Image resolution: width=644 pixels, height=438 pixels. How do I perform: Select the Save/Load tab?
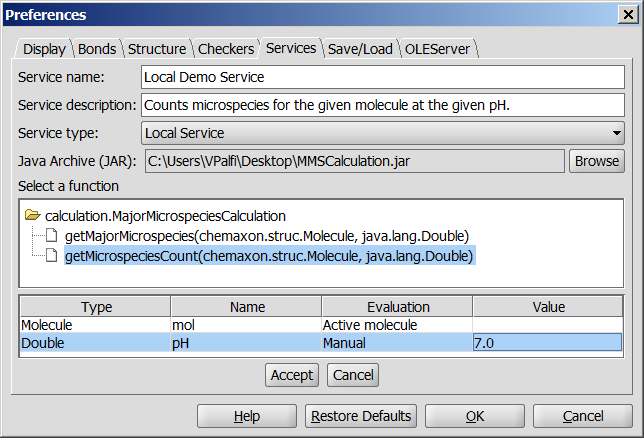coord(360,49)
